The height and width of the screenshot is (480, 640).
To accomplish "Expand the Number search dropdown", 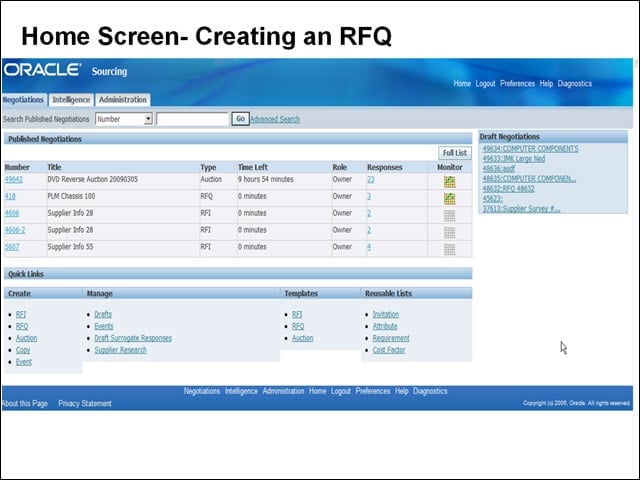I will pyautogui.click(x=148, y=119).
